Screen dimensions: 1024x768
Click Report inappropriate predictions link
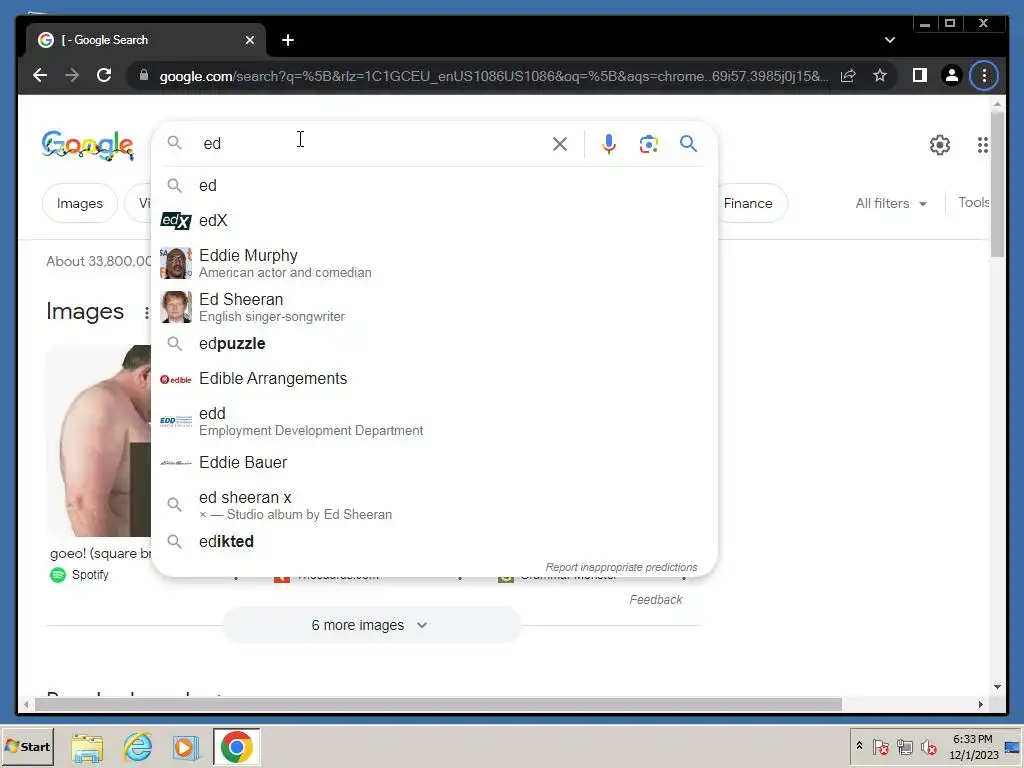621,567
